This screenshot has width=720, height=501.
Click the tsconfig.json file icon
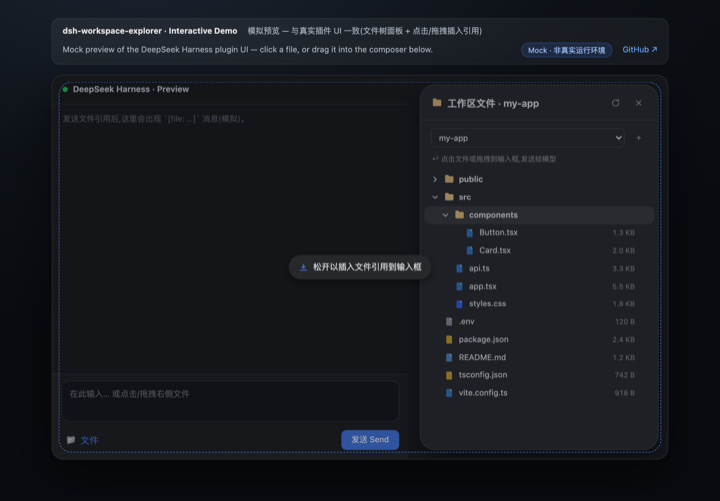pyautogui.click(x=449, y=375)
